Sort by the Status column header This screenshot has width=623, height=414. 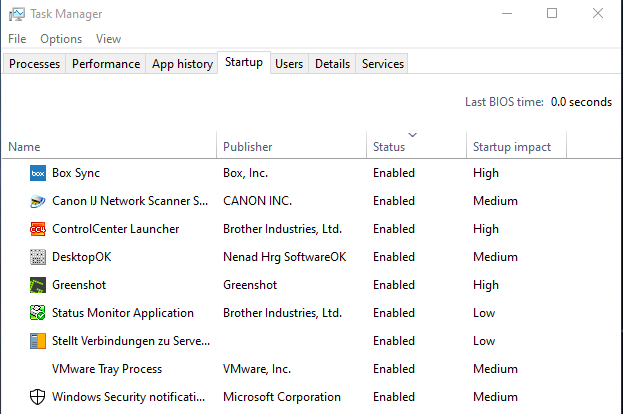389,147
